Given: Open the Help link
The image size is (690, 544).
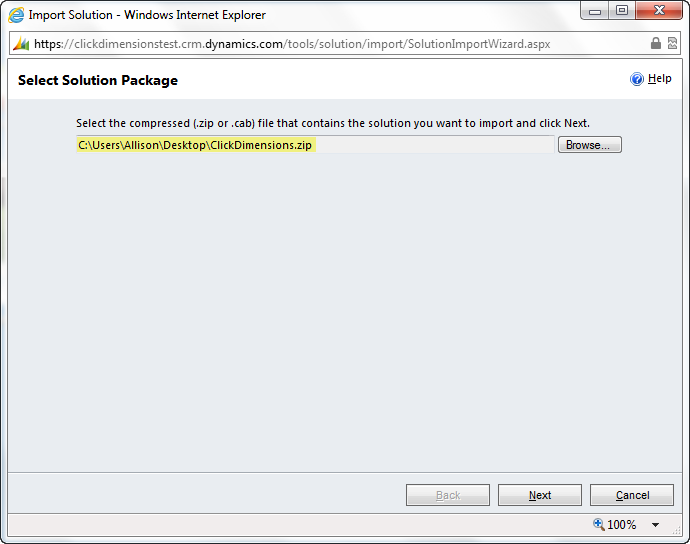Looking at the screenshot, I should 660,79.
